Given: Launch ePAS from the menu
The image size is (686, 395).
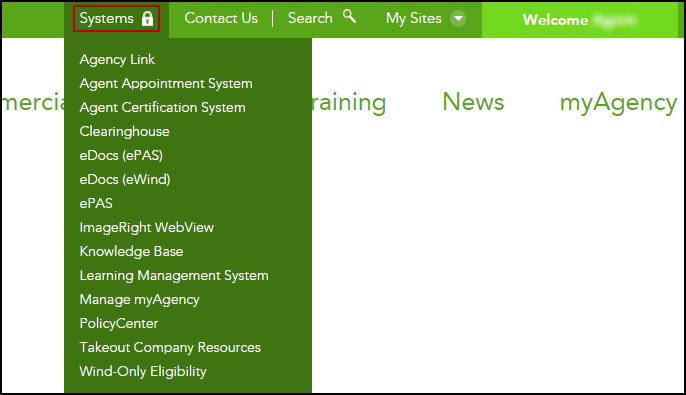Looking at the screenshot, I should pos(96,203).
